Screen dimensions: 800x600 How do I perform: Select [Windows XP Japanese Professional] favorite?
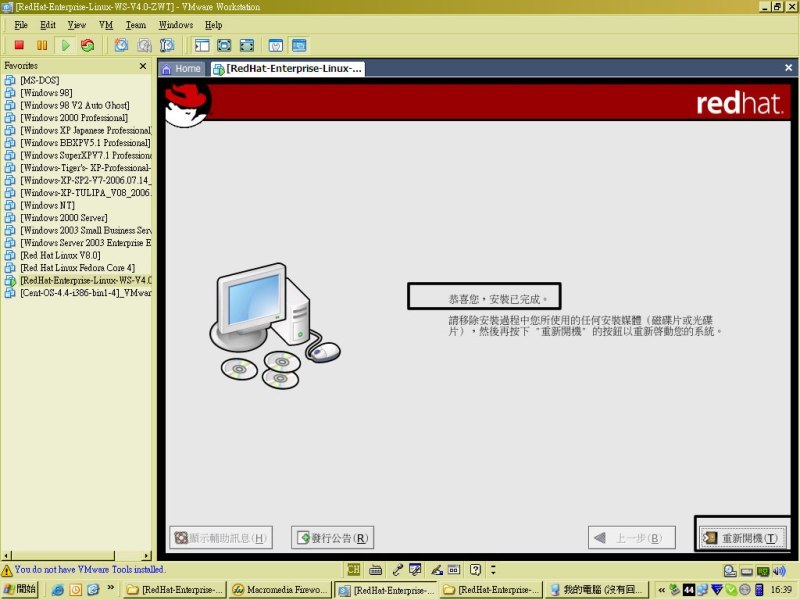coord(86,130)
